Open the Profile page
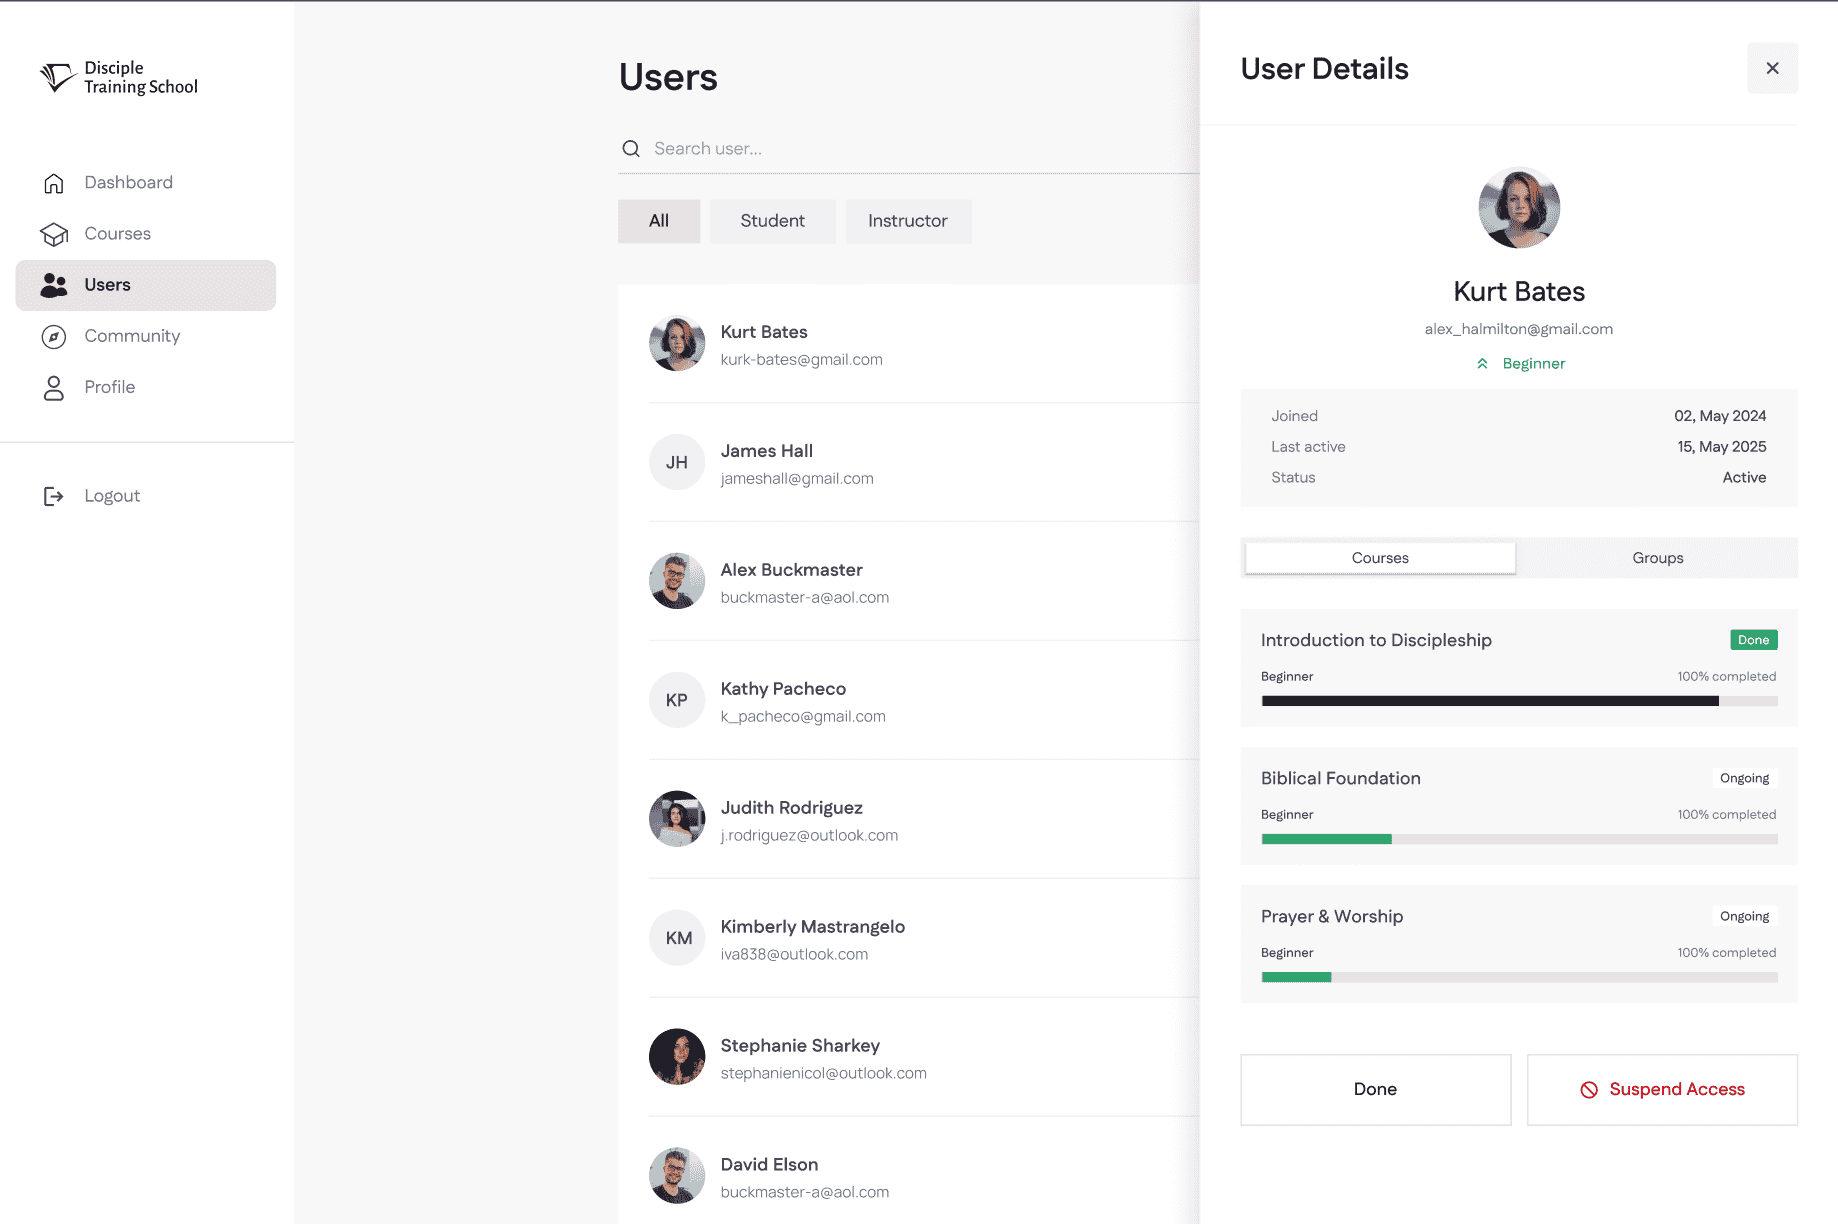The height and width of the screenshot is (1224, 1838). point(146,388)
